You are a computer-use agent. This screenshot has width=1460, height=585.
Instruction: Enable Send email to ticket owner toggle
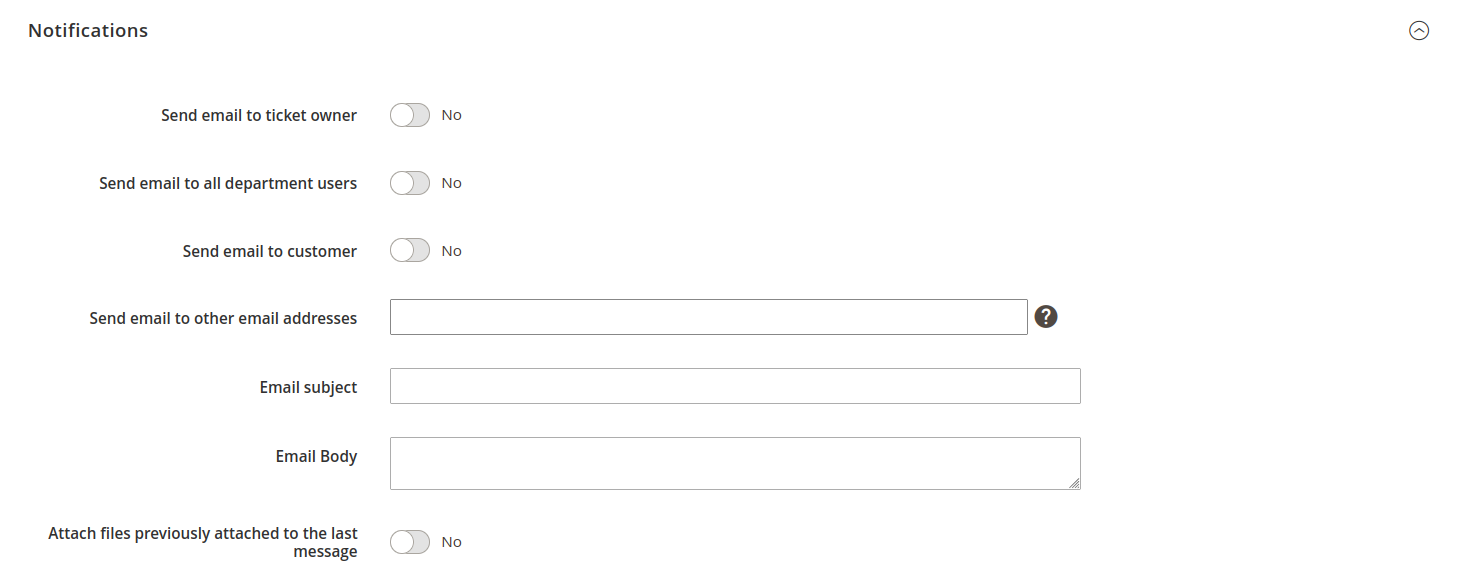(x=410, y=115)
